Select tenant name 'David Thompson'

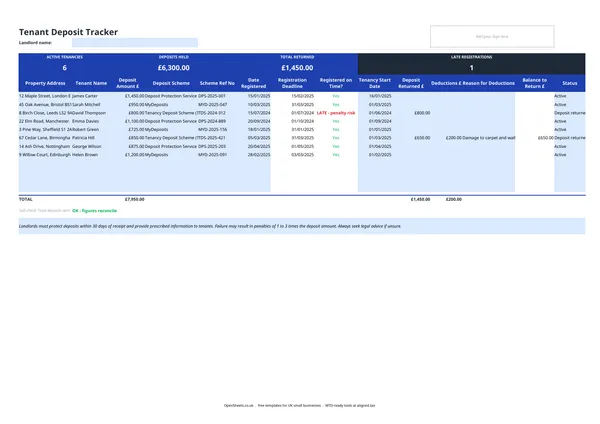click(89, 113)
